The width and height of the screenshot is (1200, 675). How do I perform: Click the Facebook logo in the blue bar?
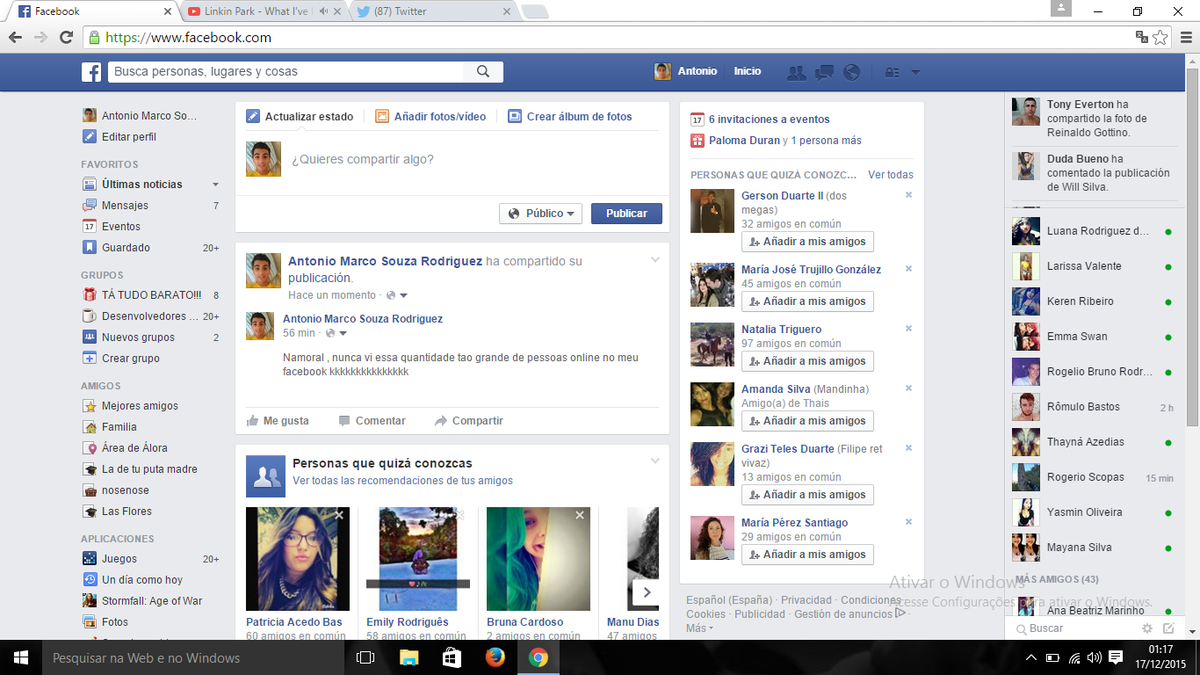click(91, 72)
